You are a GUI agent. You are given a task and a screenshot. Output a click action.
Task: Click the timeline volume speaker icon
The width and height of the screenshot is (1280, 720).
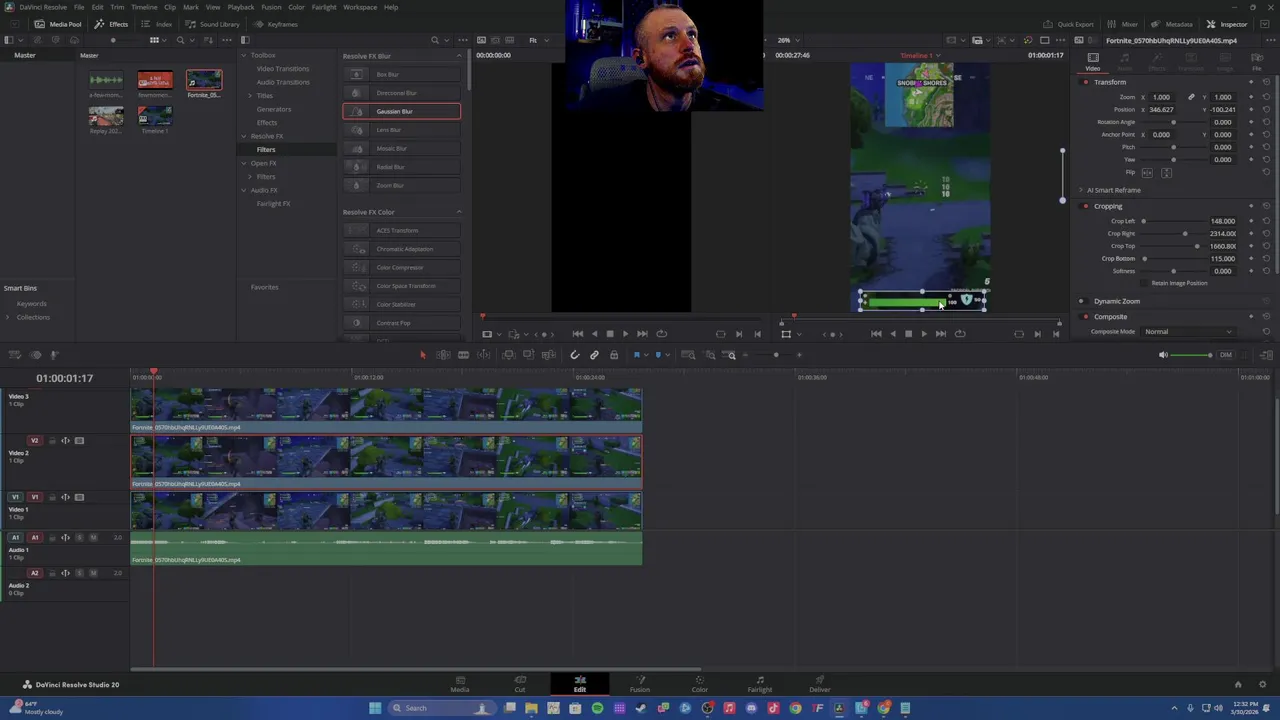point(1162,355)
